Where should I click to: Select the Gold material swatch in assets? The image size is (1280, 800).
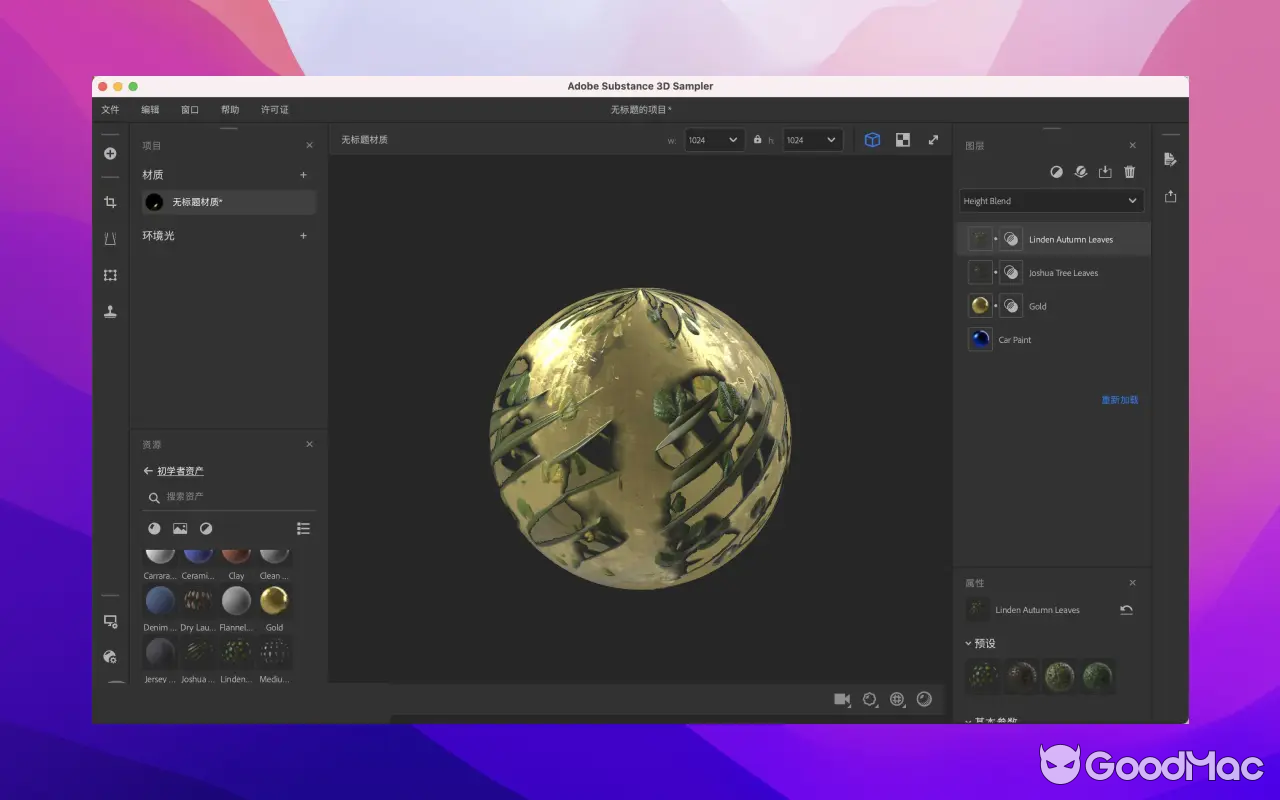click(274, 601)
